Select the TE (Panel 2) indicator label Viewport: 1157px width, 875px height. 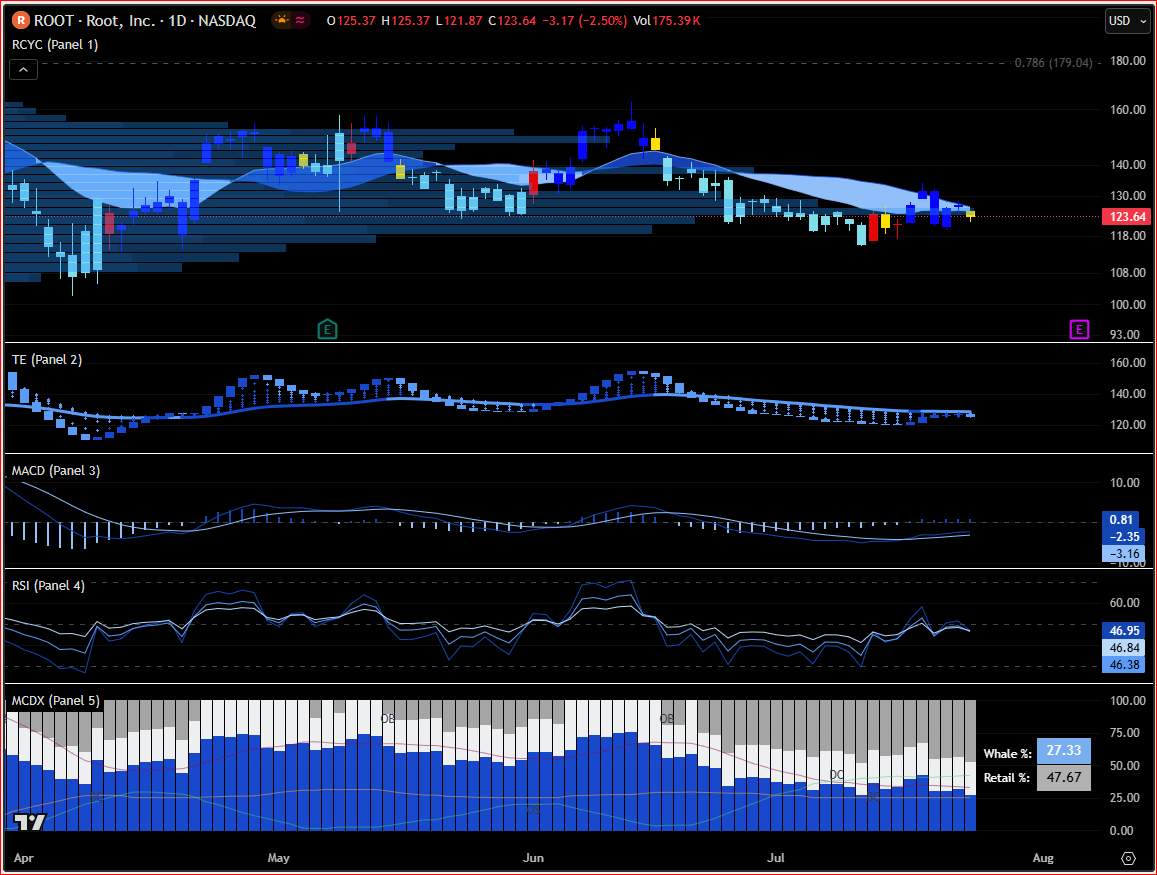(x=46, y=359)
